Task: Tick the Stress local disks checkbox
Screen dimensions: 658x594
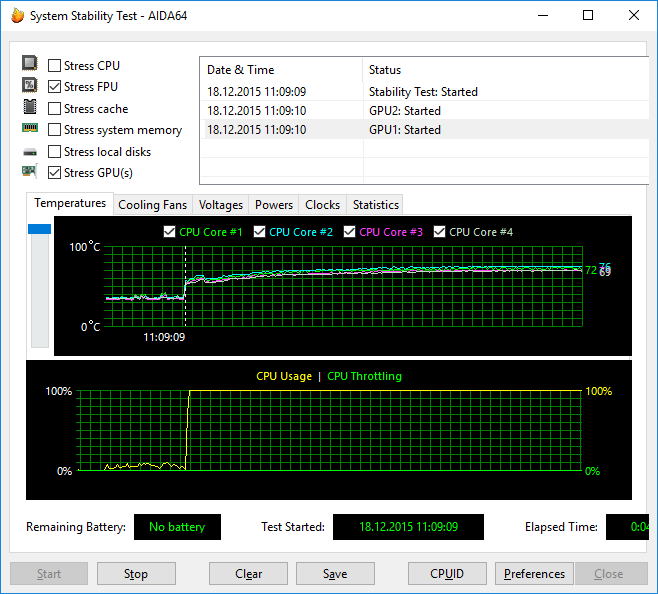Action: (x=54, y=152)
